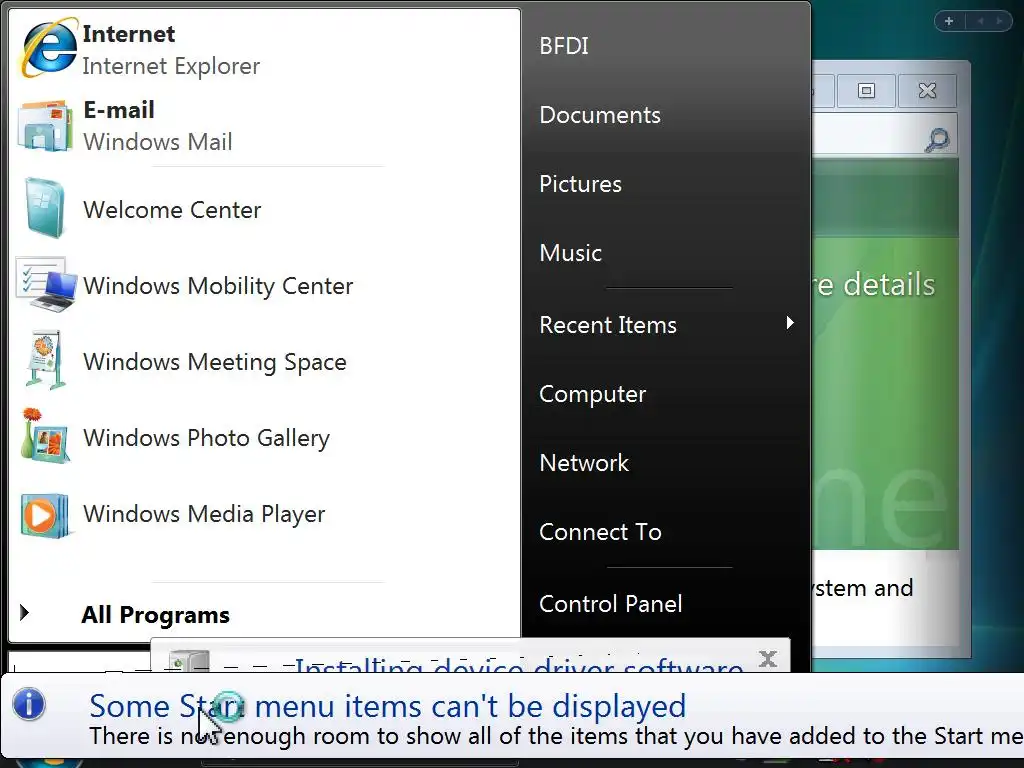The height and width of the screenshot is (768, 1024).
Task: Open the Windows Media Player icon
Action: [x=44, y=515]
